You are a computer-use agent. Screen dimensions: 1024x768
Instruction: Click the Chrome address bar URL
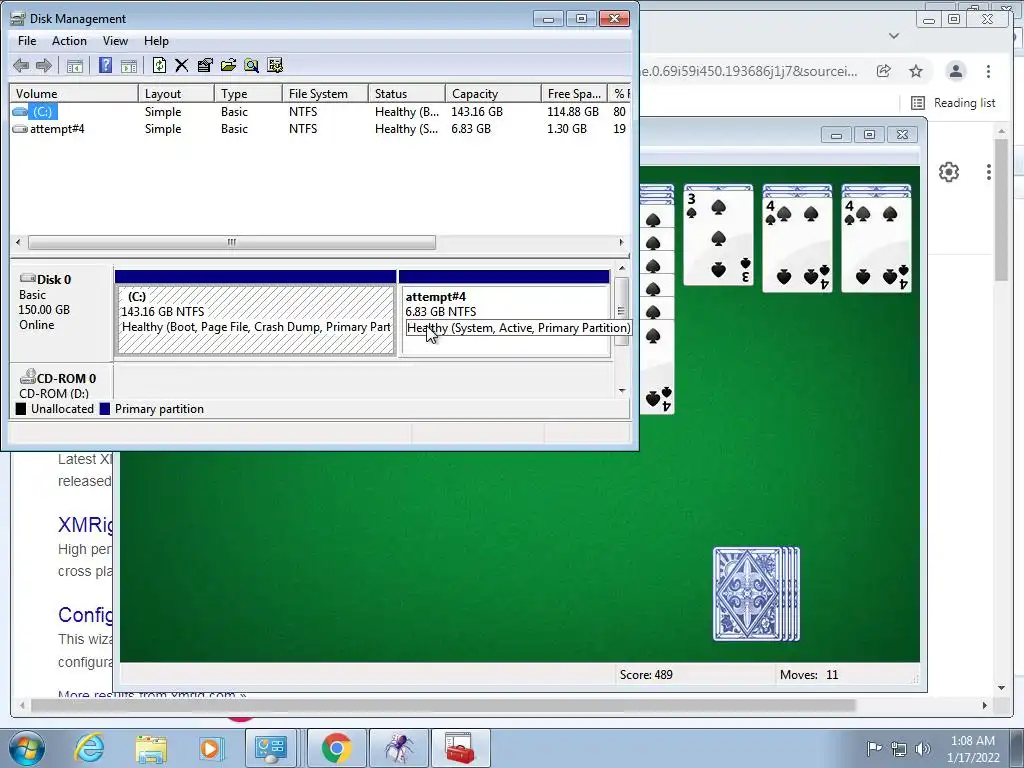tap(750, 71)
